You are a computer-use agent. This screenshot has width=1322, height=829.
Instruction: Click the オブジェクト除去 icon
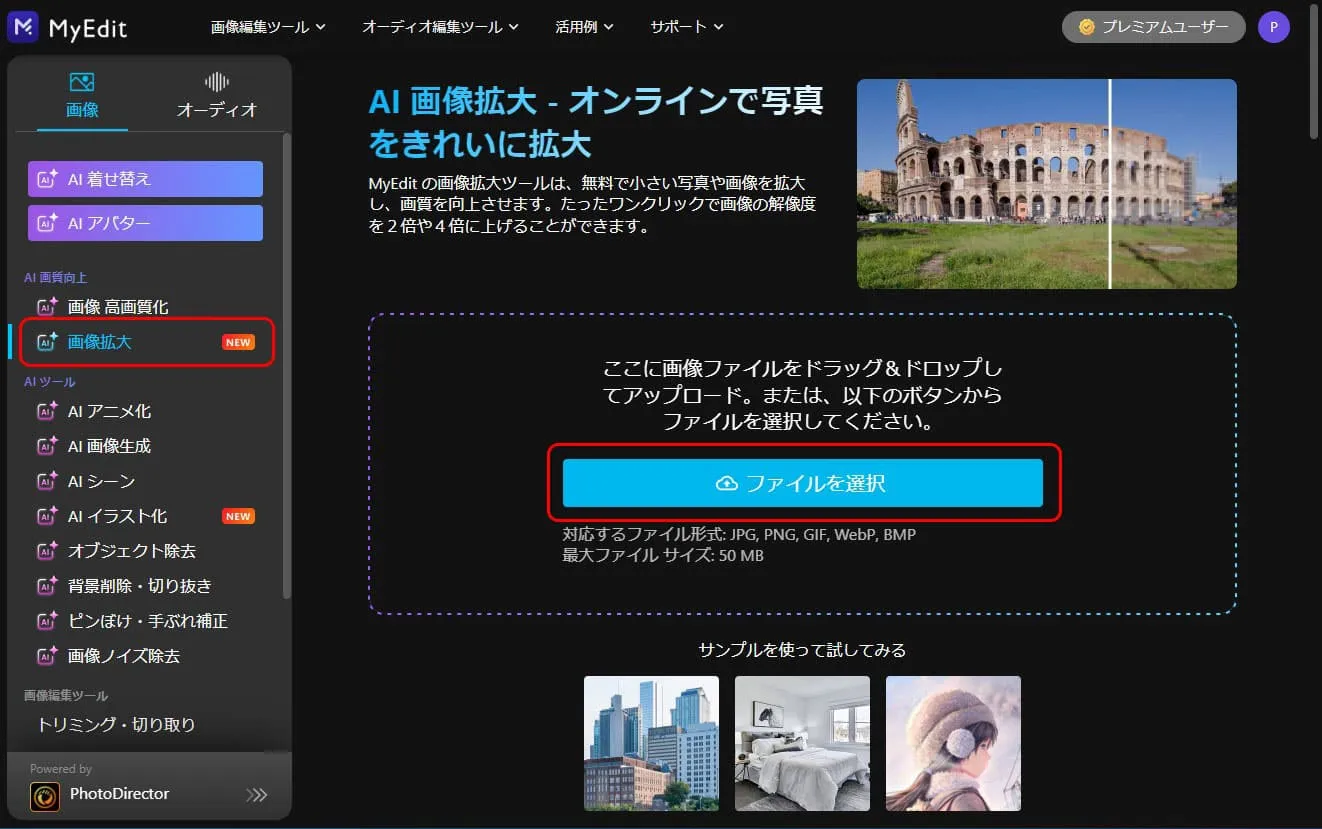coord(47,551)
